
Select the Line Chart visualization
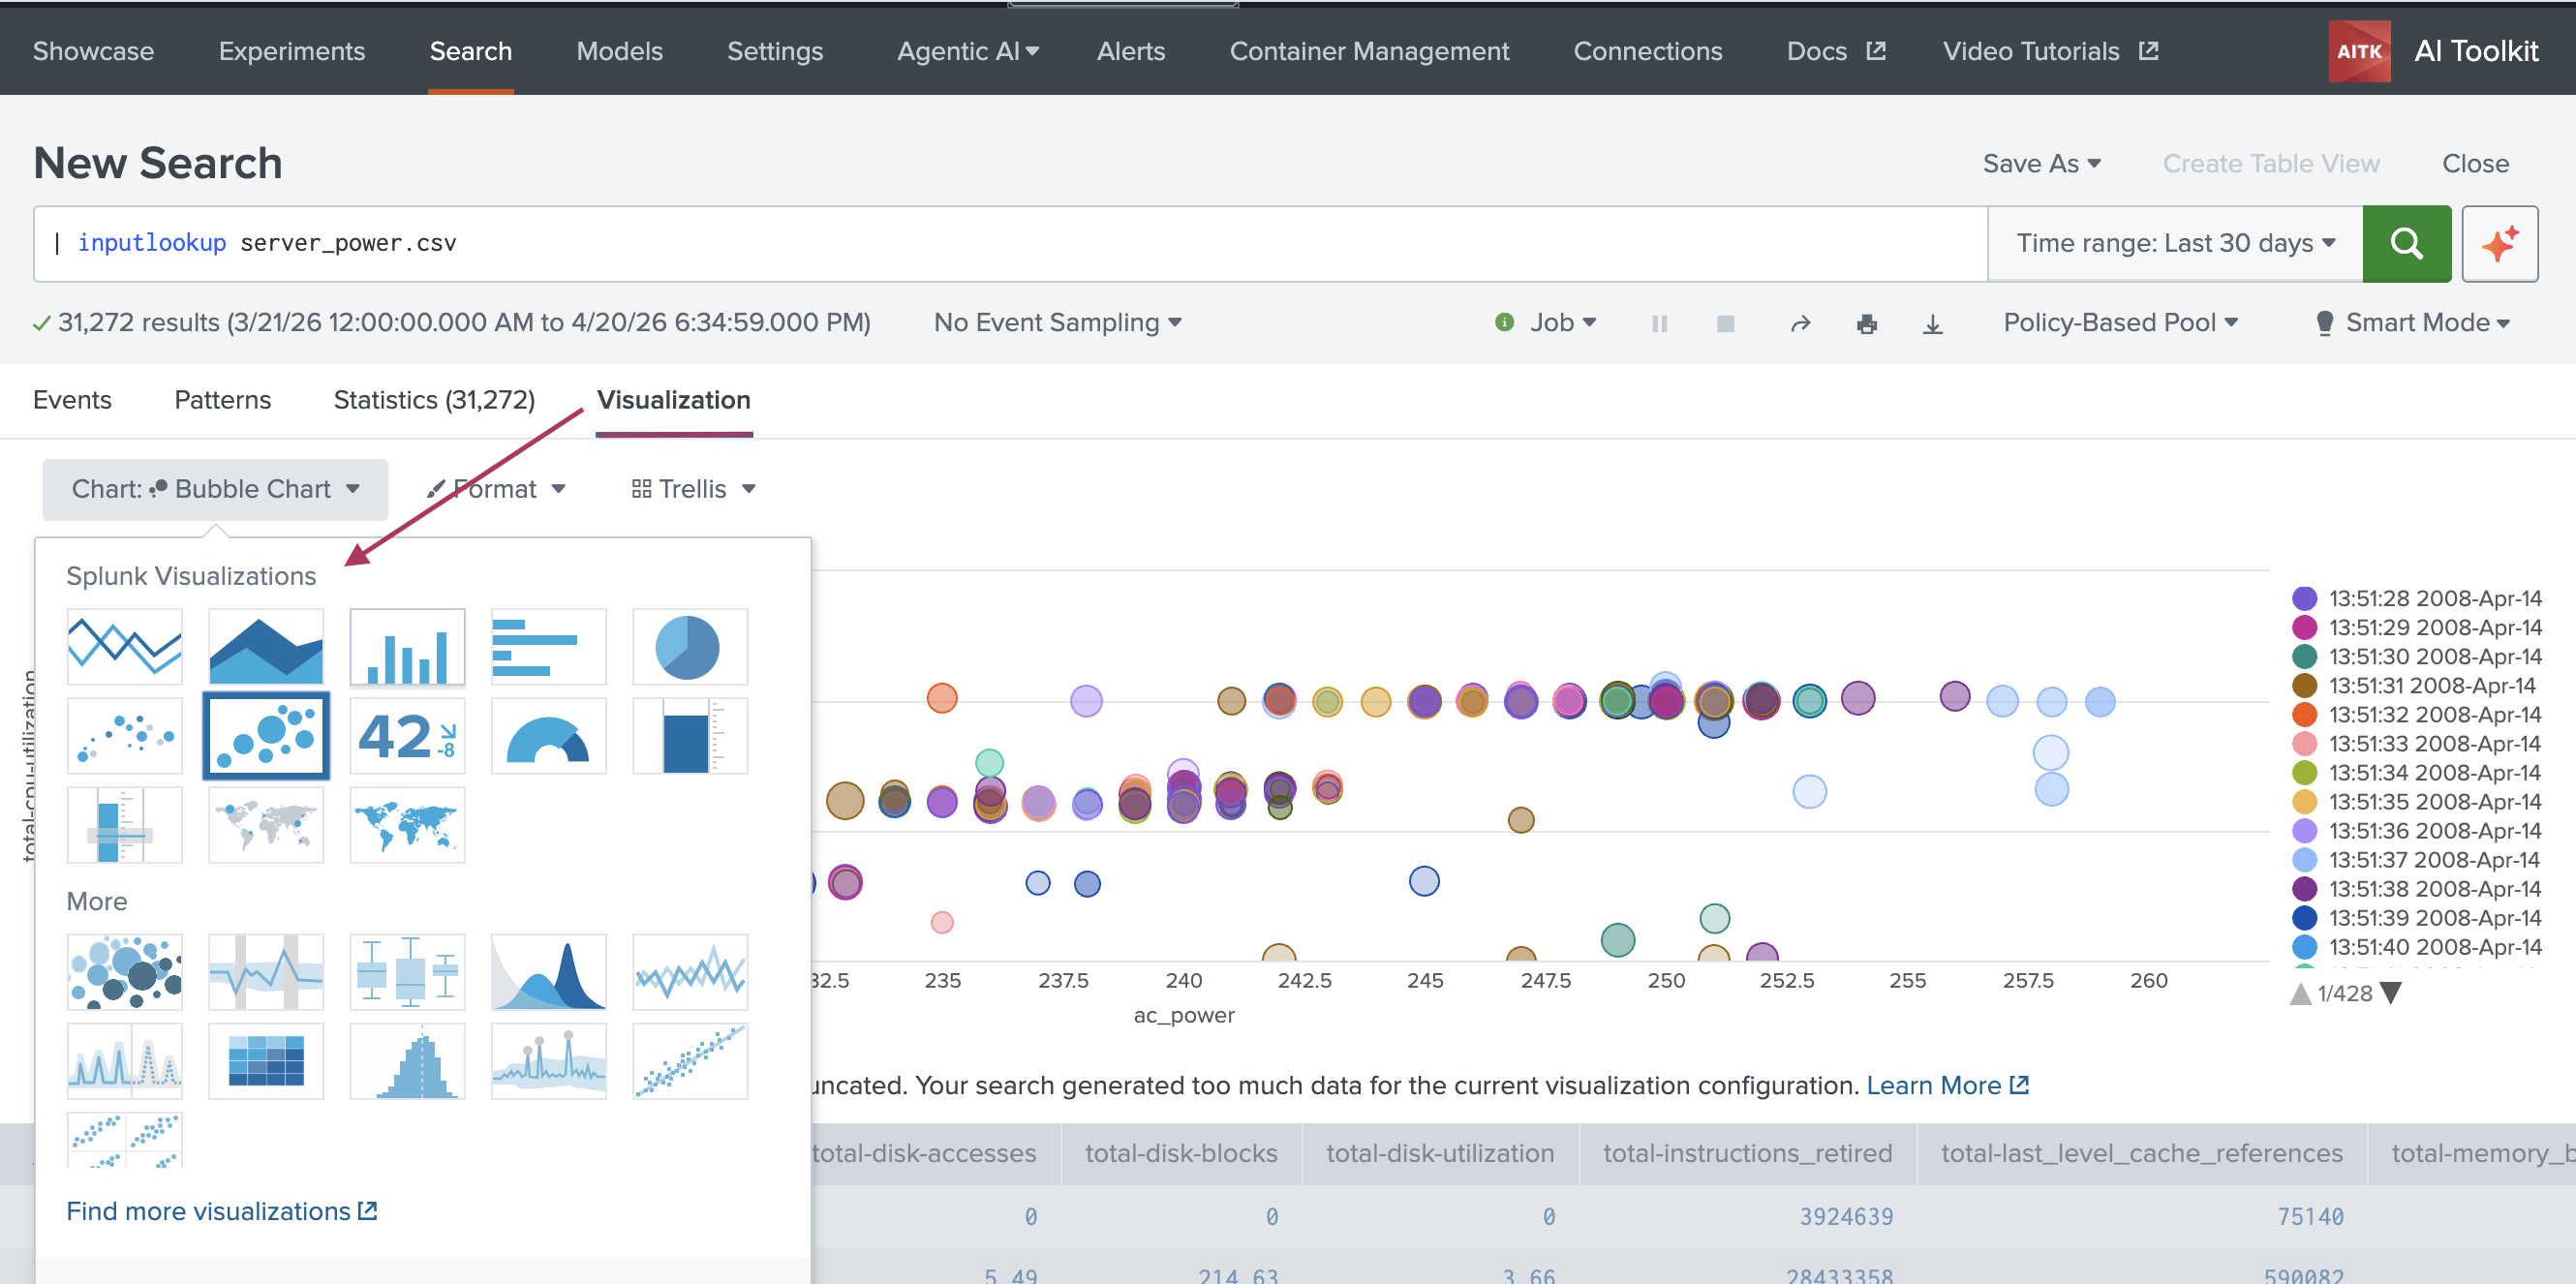125,647
